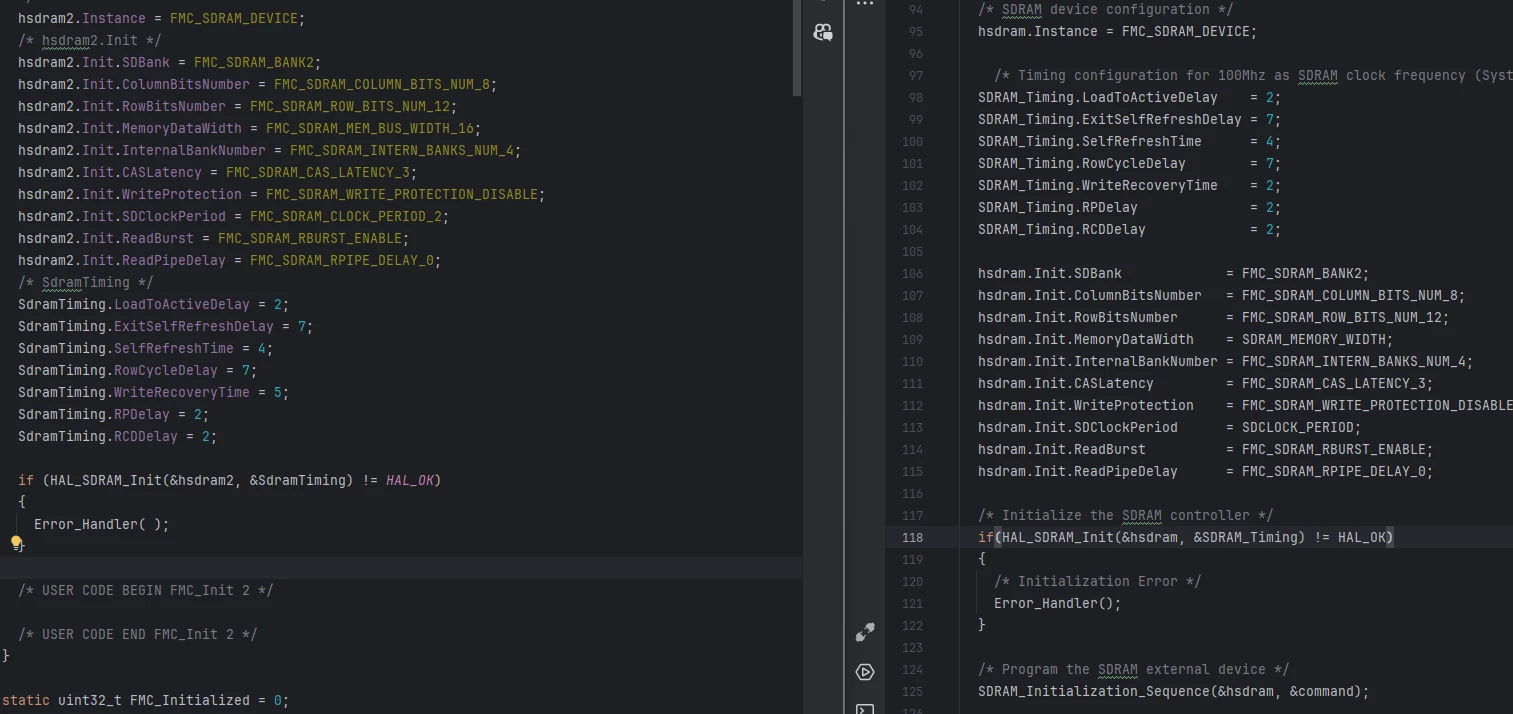This screenshot has height=714, width=1513.
Task: Click hsdram.Init.SDBank in right editor
Action: click(1050, 273)
